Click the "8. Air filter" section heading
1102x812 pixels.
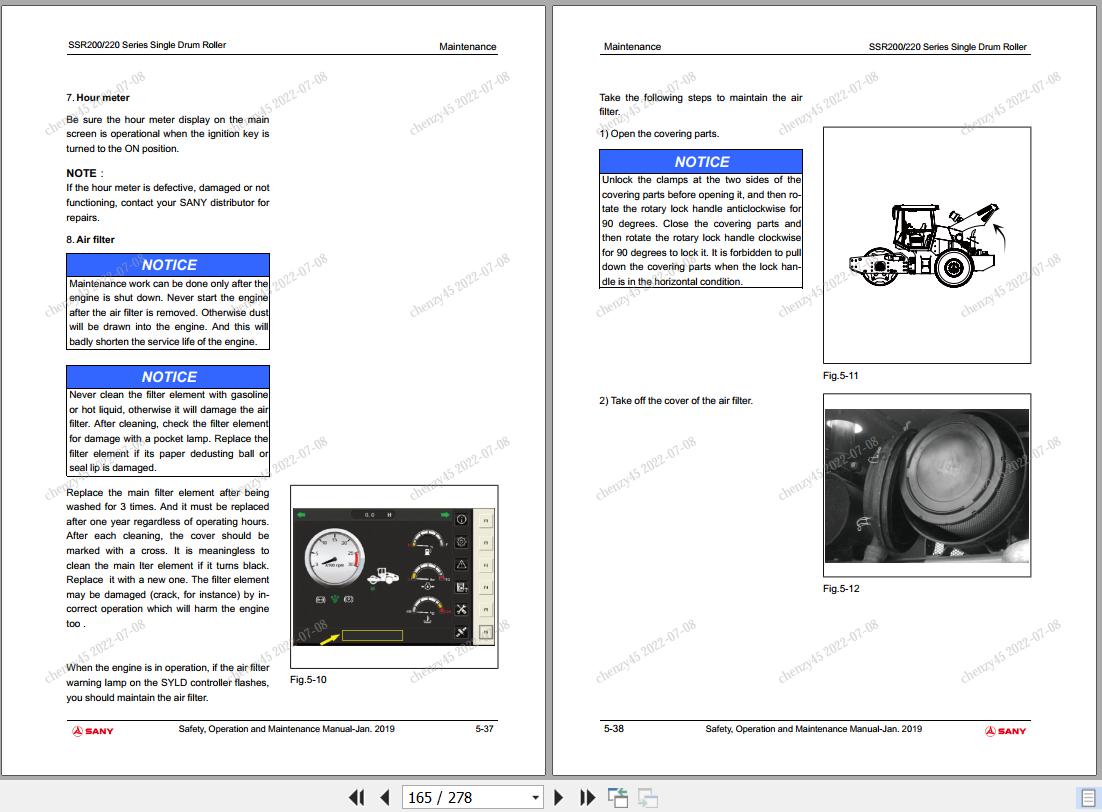pos(91,240)
